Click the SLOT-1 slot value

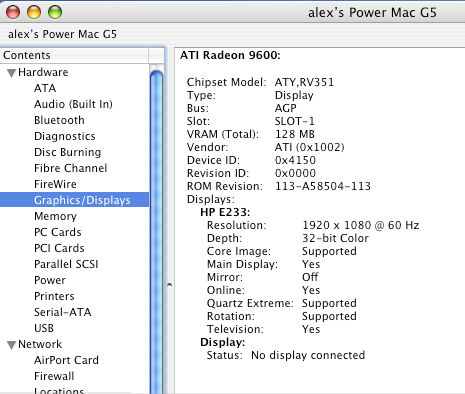(295, 121)
